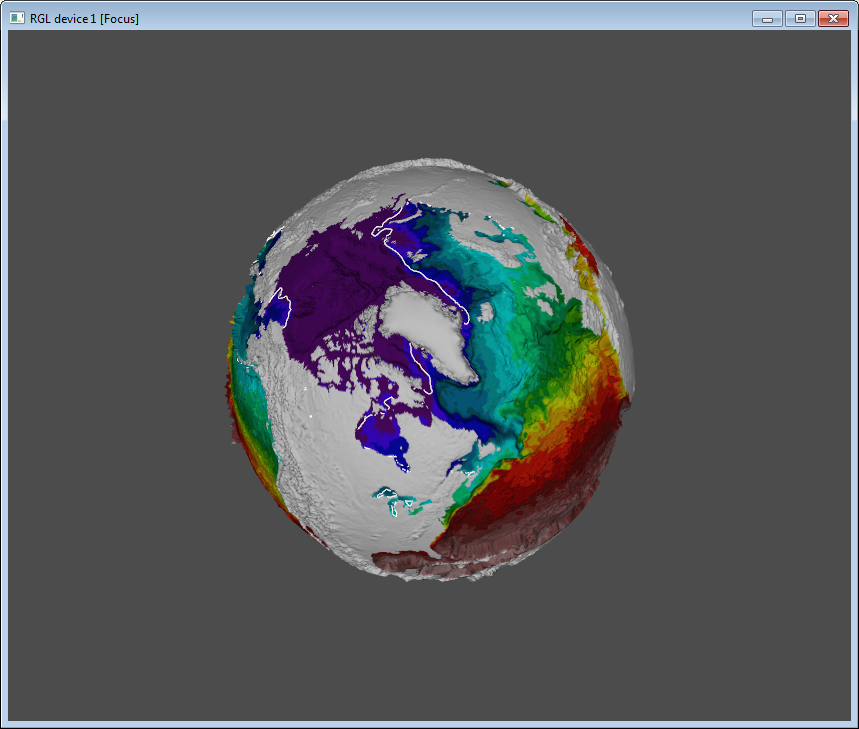
Task: Click the RGL device window icon
Action: pos(17,18)
